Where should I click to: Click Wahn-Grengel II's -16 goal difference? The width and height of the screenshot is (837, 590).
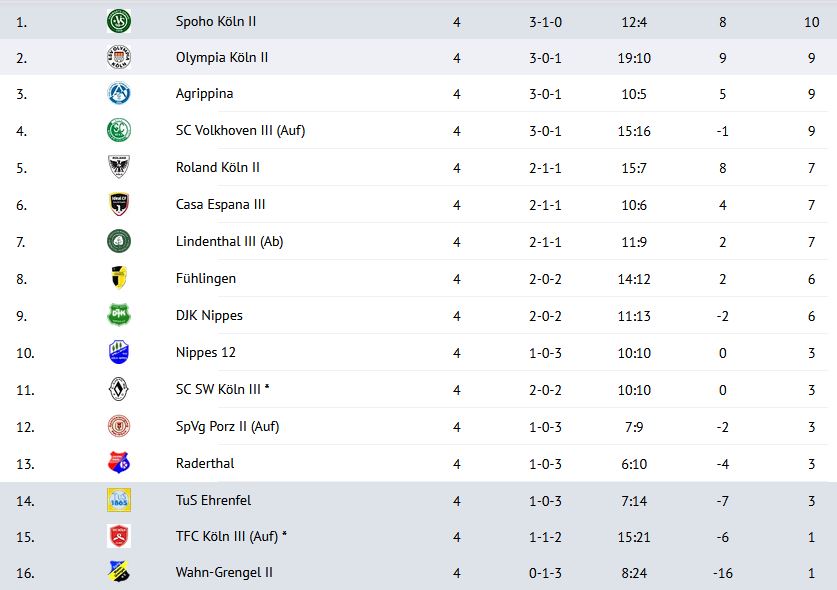click(722, 573)
